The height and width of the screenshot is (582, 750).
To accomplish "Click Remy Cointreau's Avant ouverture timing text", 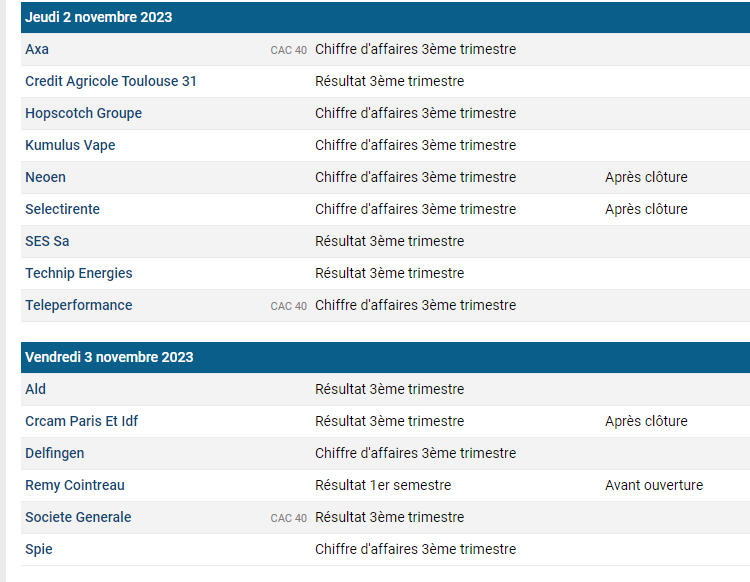I will click(654, 485).
